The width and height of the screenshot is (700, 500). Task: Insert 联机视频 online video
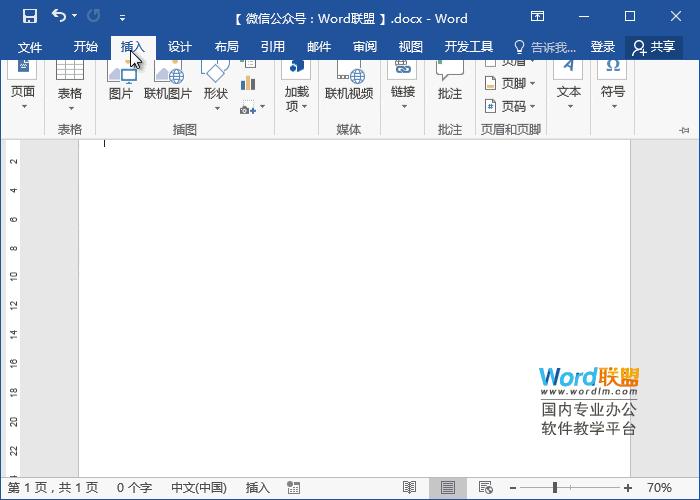tap(349, 80)
